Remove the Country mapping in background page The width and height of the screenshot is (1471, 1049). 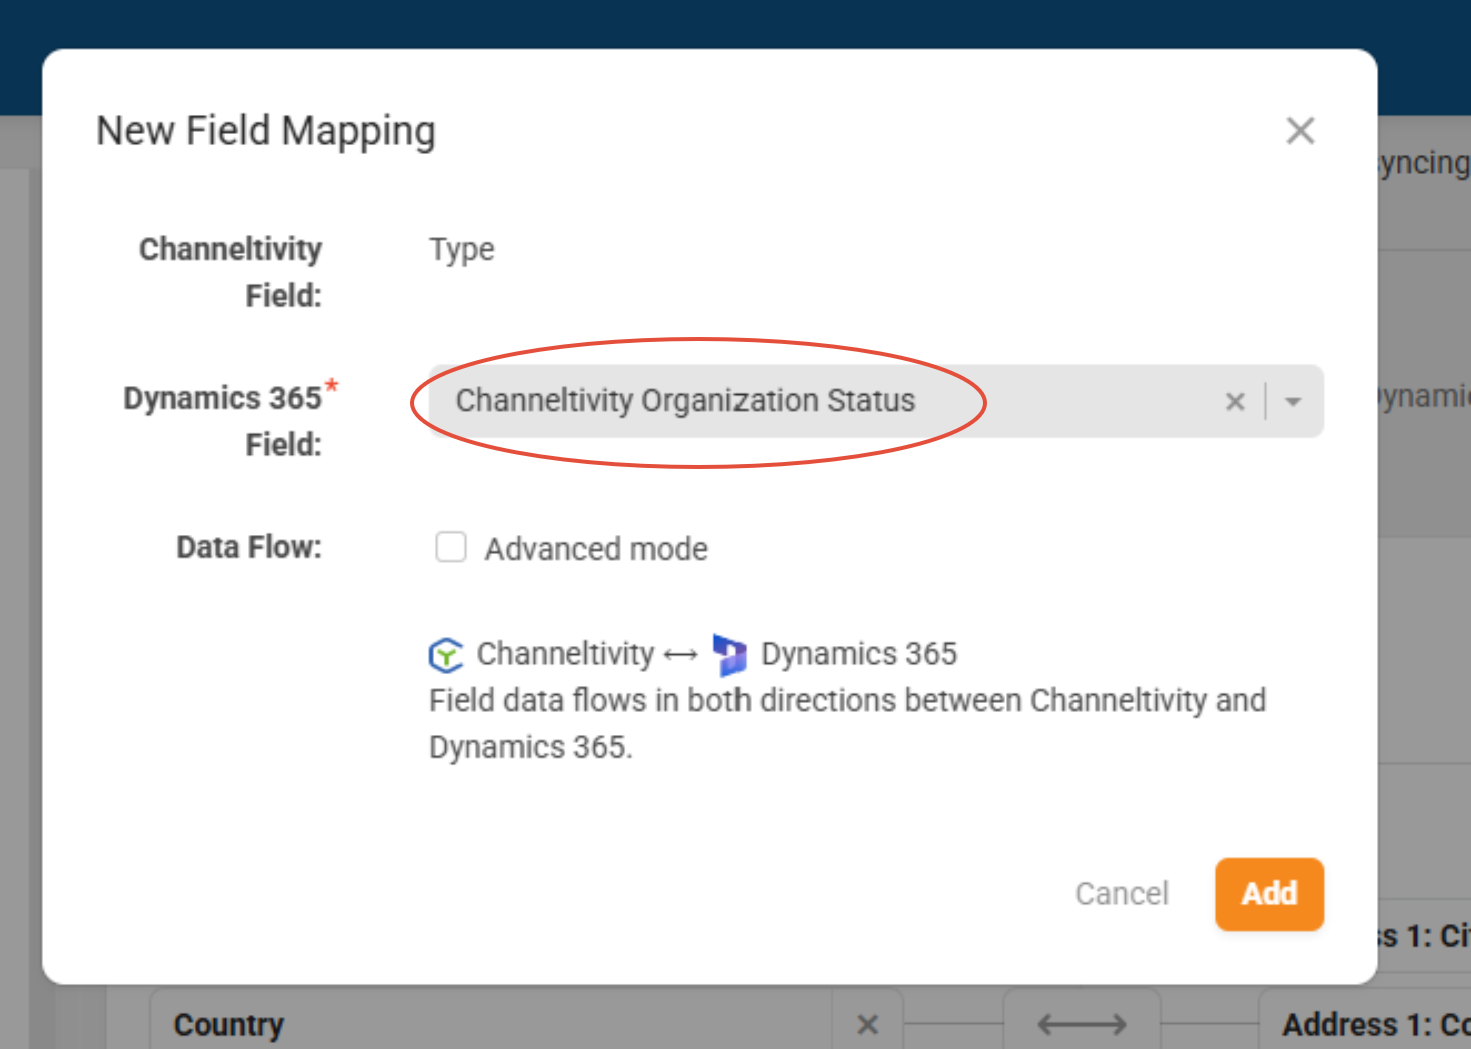tap(867, 1024)
